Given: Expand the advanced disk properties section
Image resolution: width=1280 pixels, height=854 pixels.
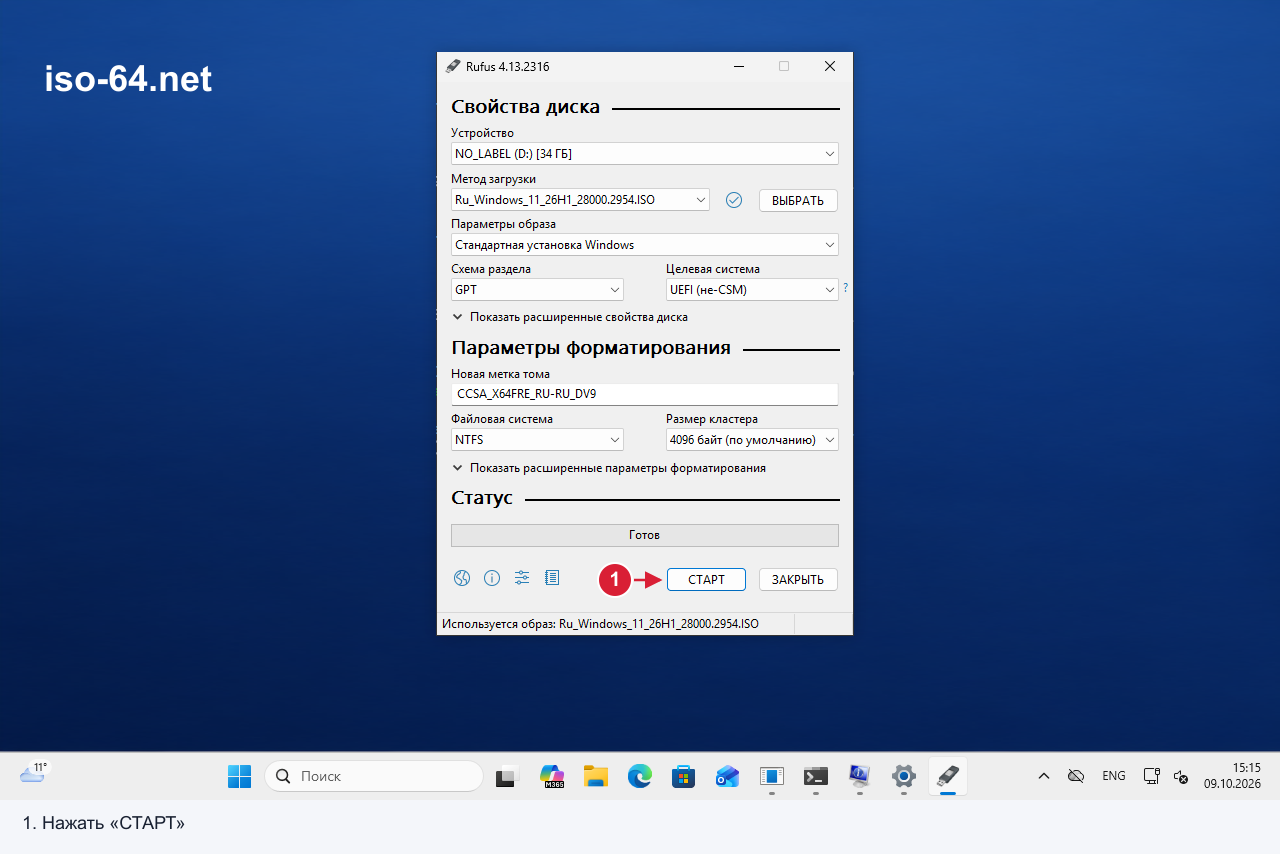Looking at the screenshot, I should pos(570,317).
